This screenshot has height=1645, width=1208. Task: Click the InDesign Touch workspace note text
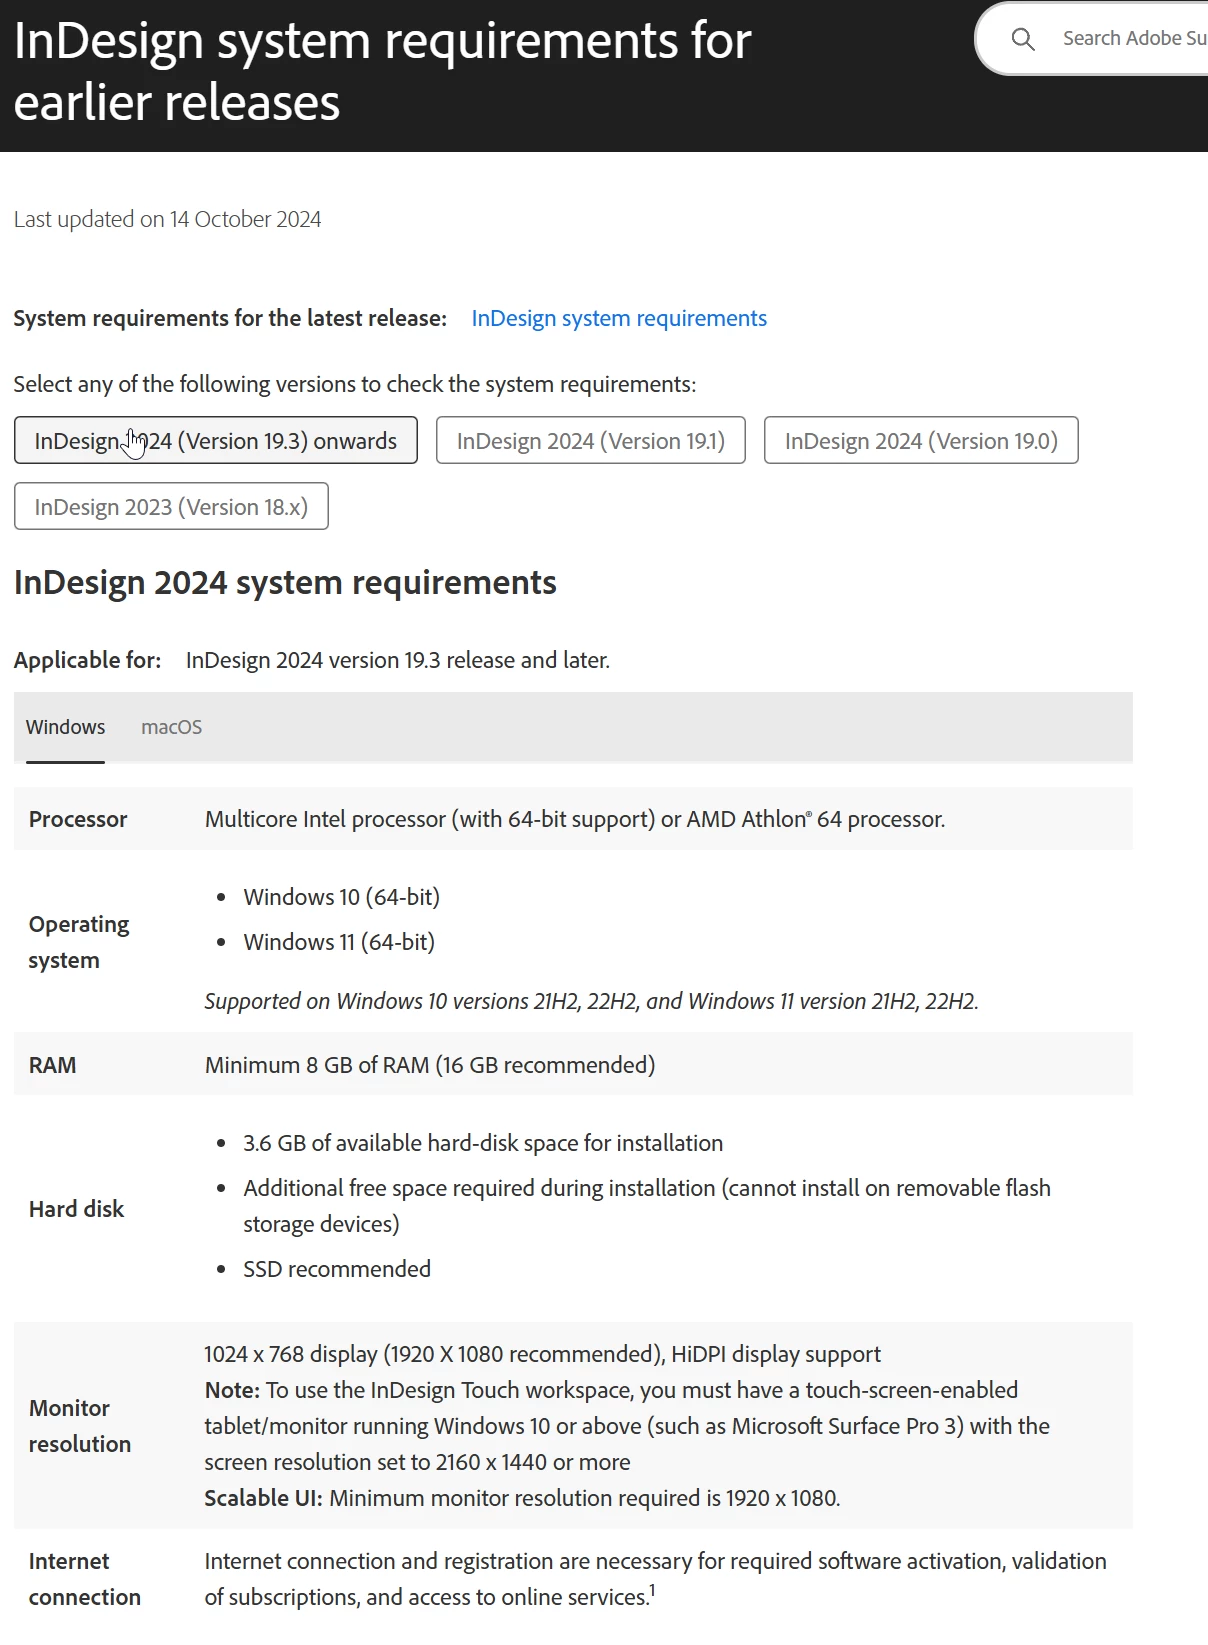[x=627, y=1426]
